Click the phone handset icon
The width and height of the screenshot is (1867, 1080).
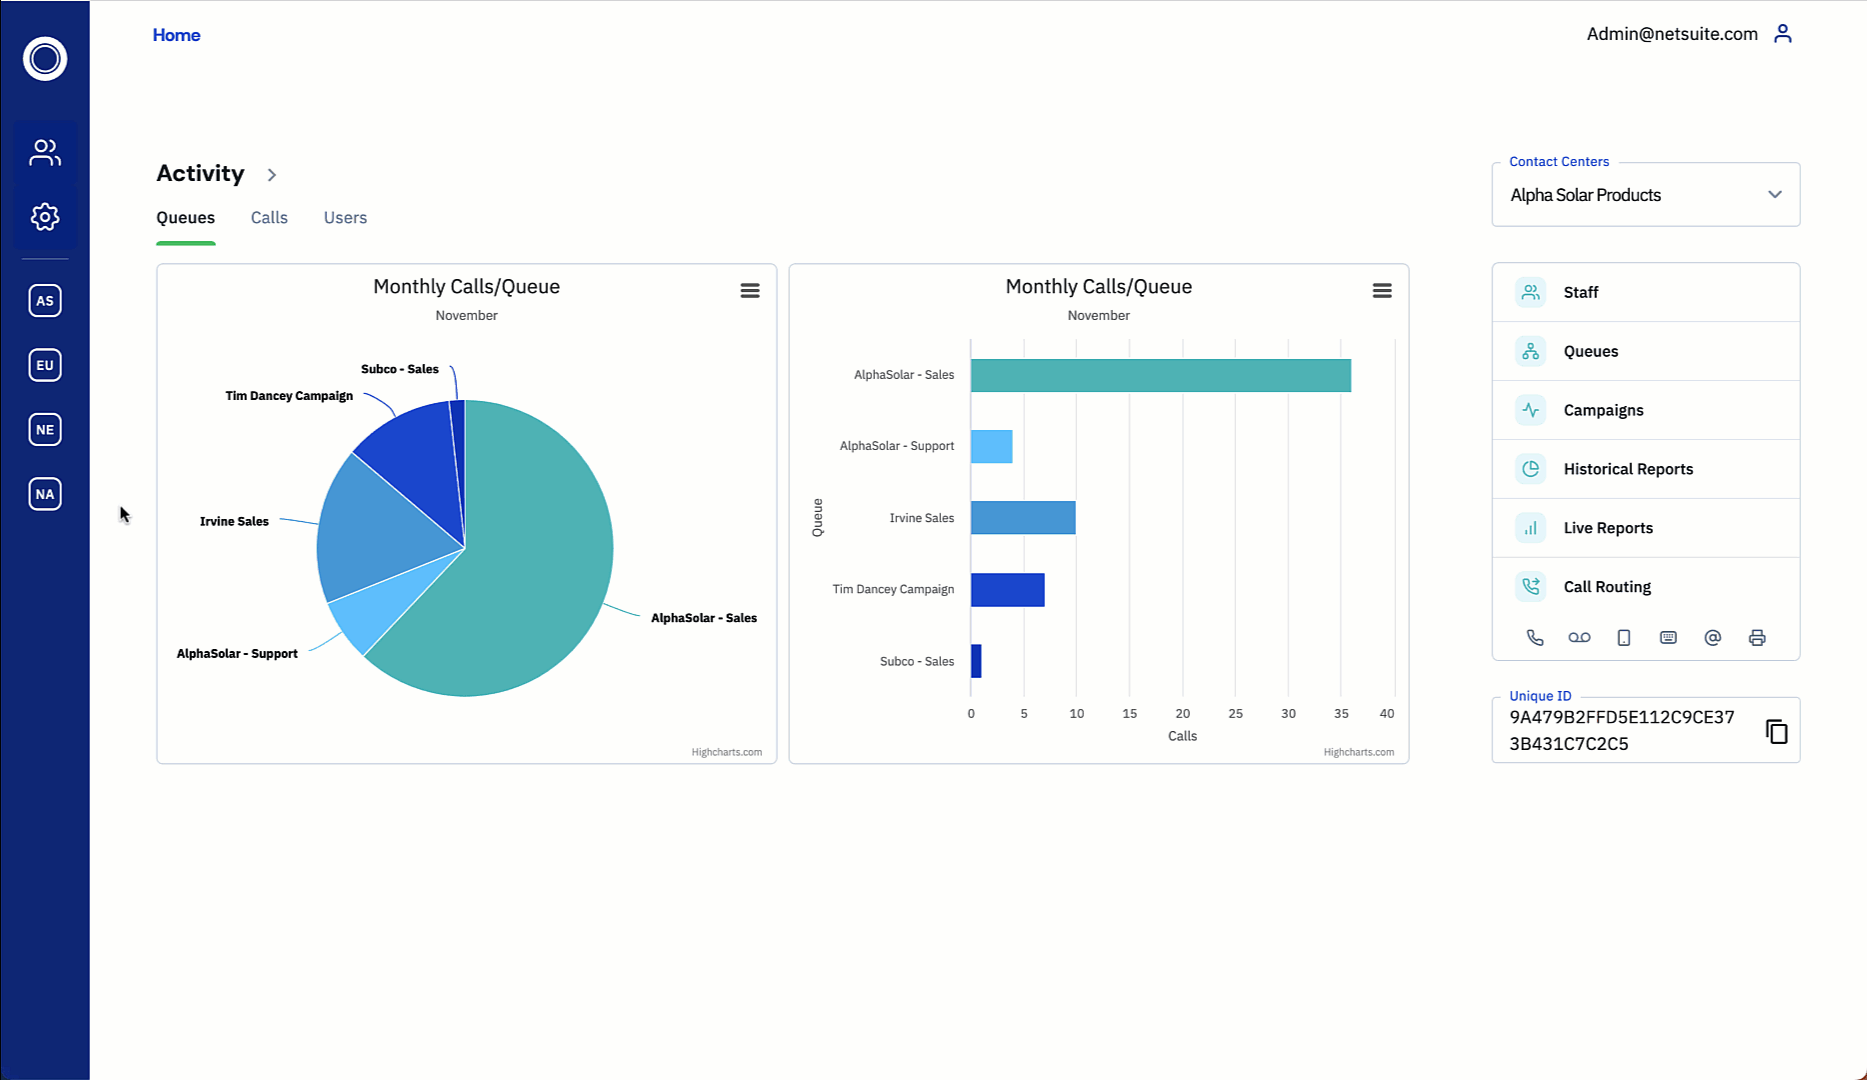[1535, 638]
